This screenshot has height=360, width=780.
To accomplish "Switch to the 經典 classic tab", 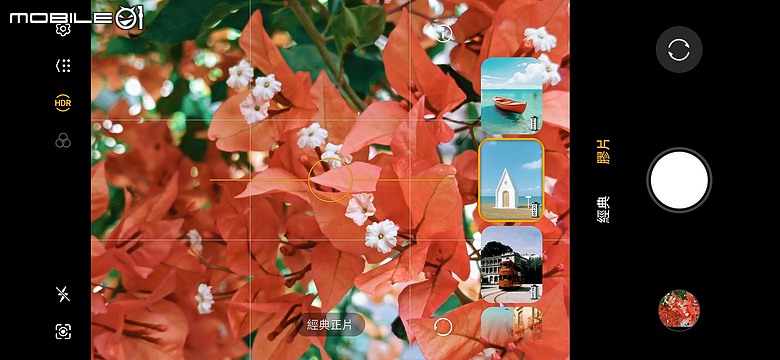I will tap(603, 209).
